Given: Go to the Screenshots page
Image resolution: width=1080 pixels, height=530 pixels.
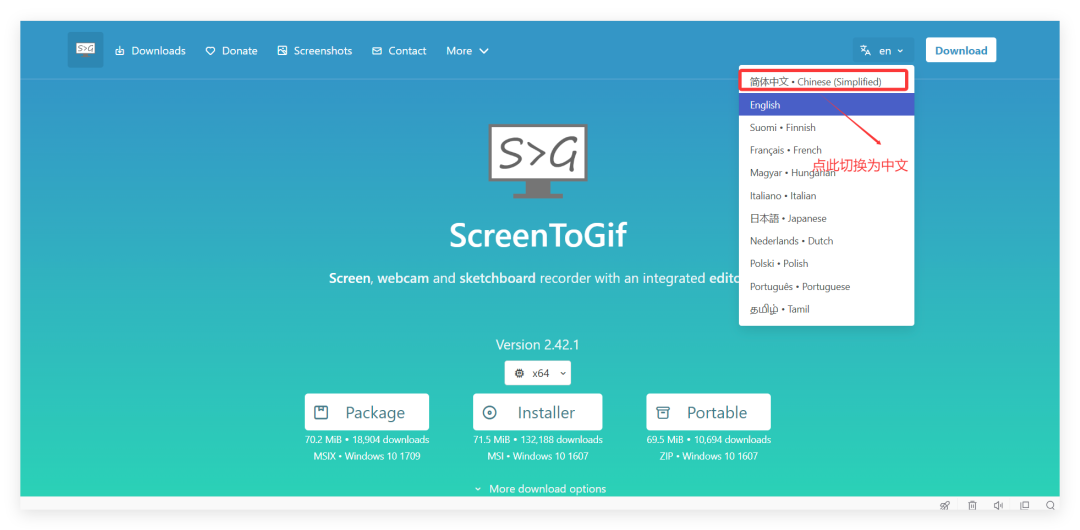Looking at the screenshot, I should tap(315, 51).
